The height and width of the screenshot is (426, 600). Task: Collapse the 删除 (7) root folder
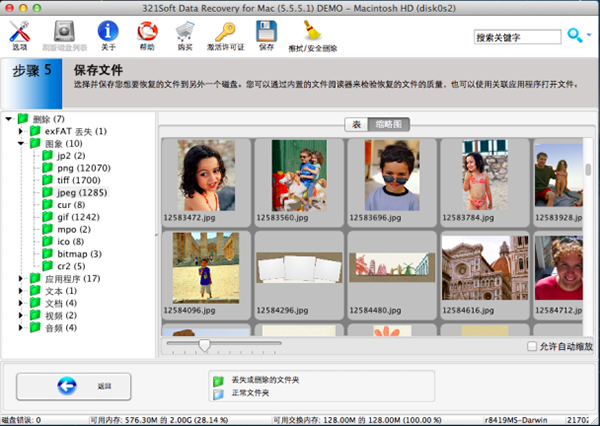click(x=8, y=119)
